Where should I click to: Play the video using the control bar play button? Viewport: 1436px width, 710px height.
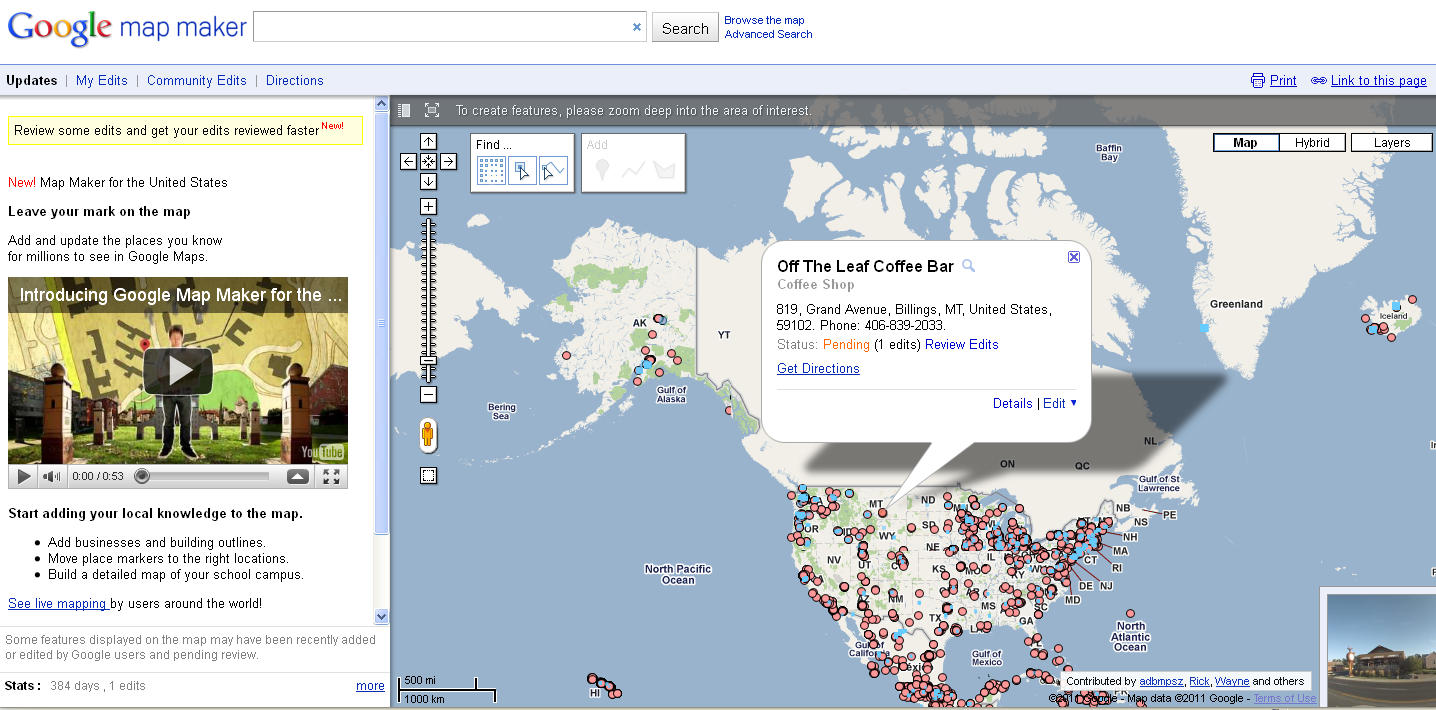point(24,477)
